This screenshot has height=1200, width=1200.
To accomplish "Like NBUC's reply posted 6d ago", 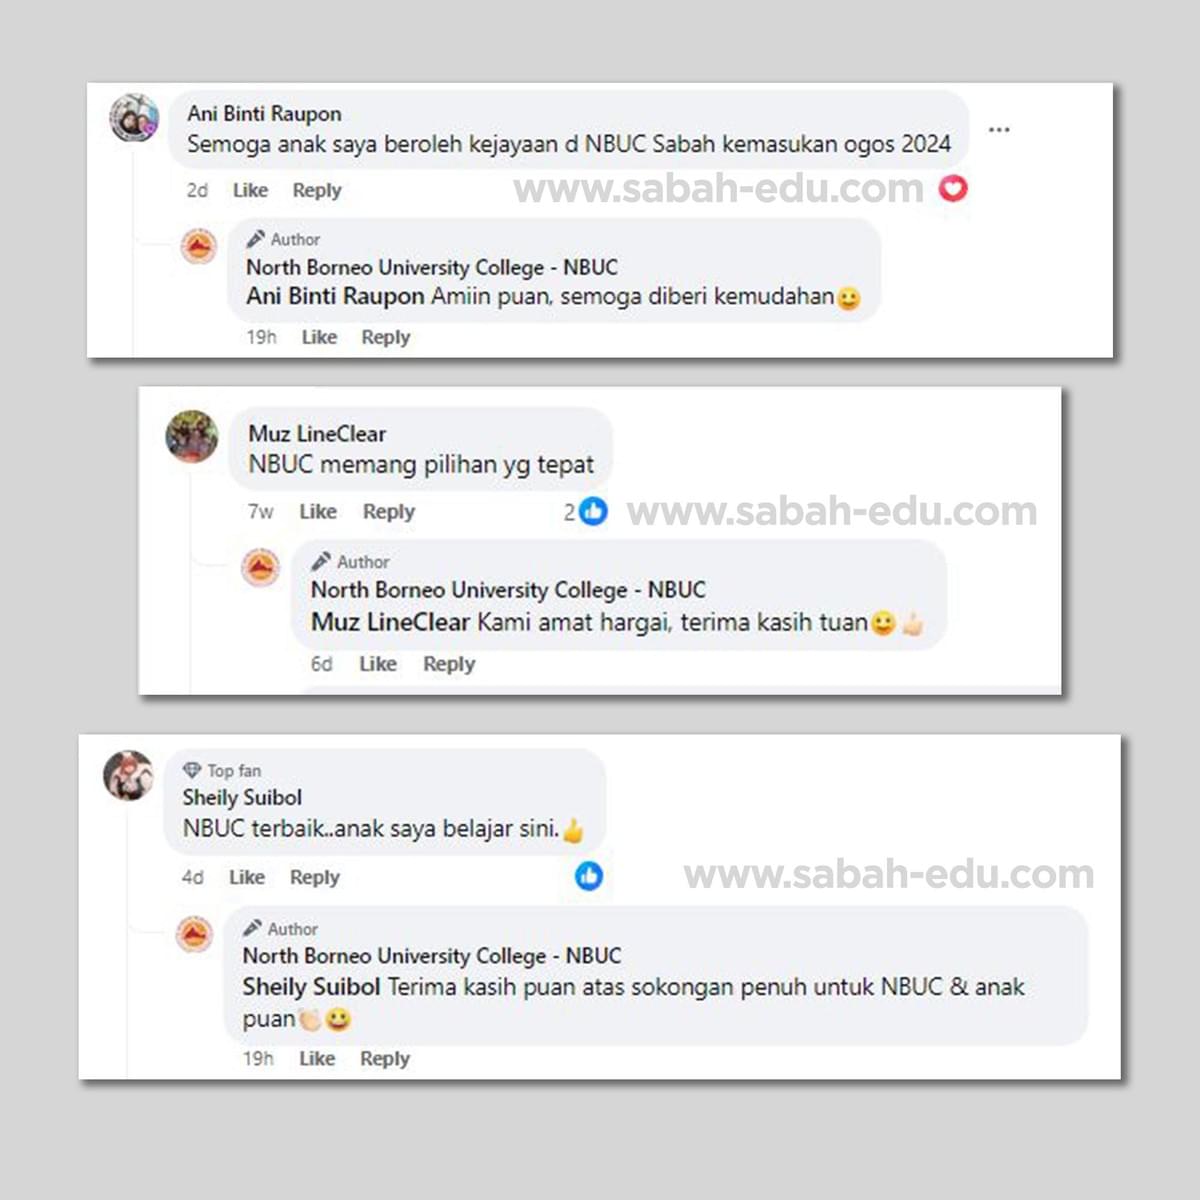I will click(378, 664).
